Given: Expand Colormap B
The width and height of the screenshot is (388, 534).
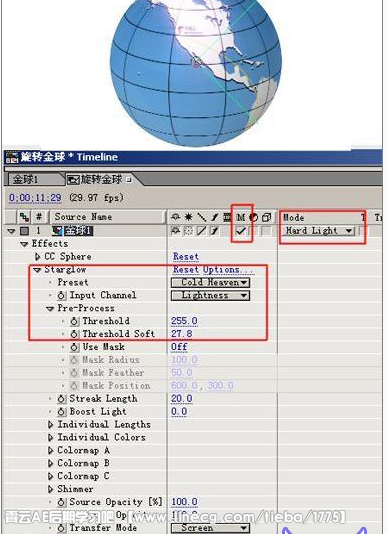Looking at the screenshot, I should [50, 464].
